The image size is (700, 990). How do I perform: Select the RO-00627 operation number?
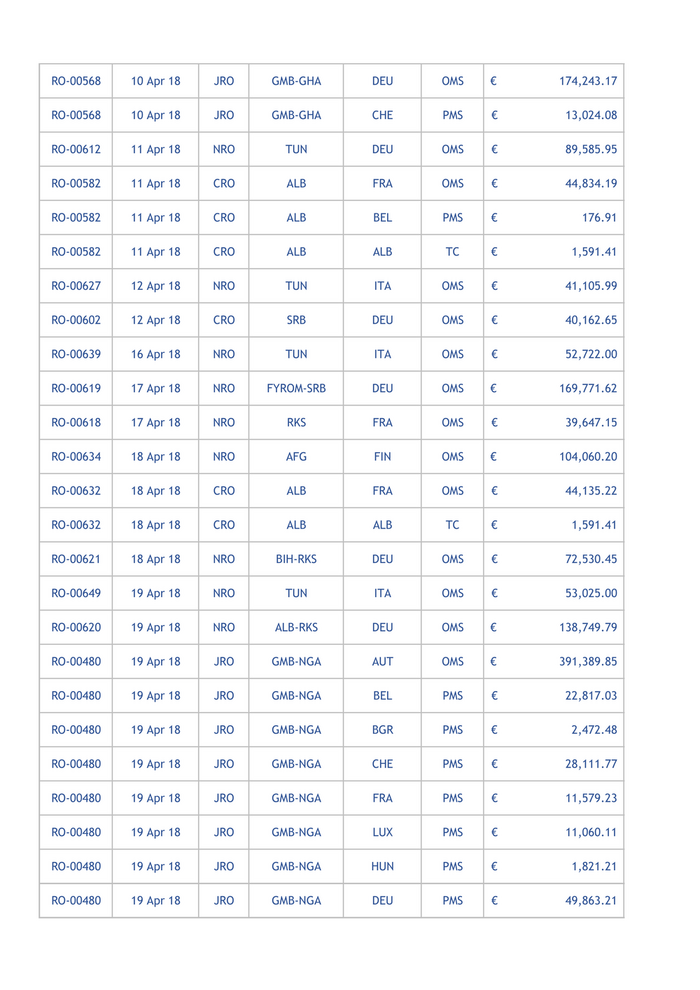pyautogui.click(x=76, y=286)
